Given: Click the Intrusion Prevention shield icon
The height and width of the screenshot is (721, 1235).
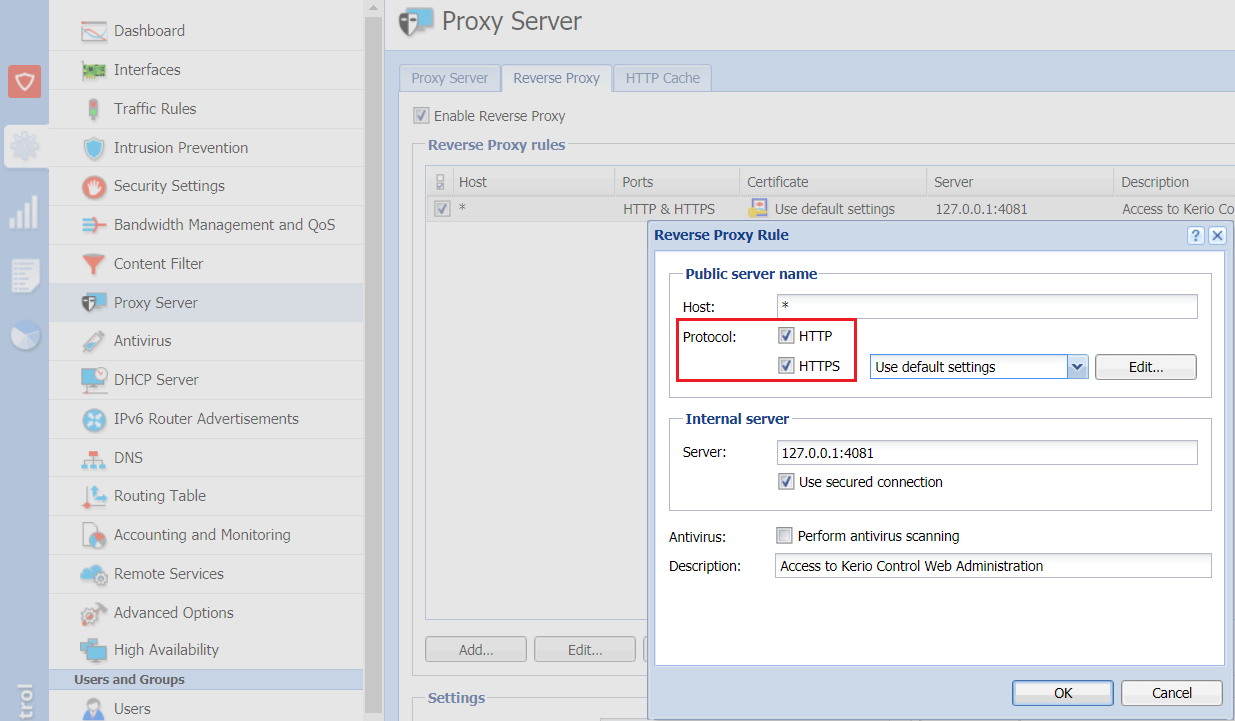Looking at the screenshot, I should [x=94, y=148].
